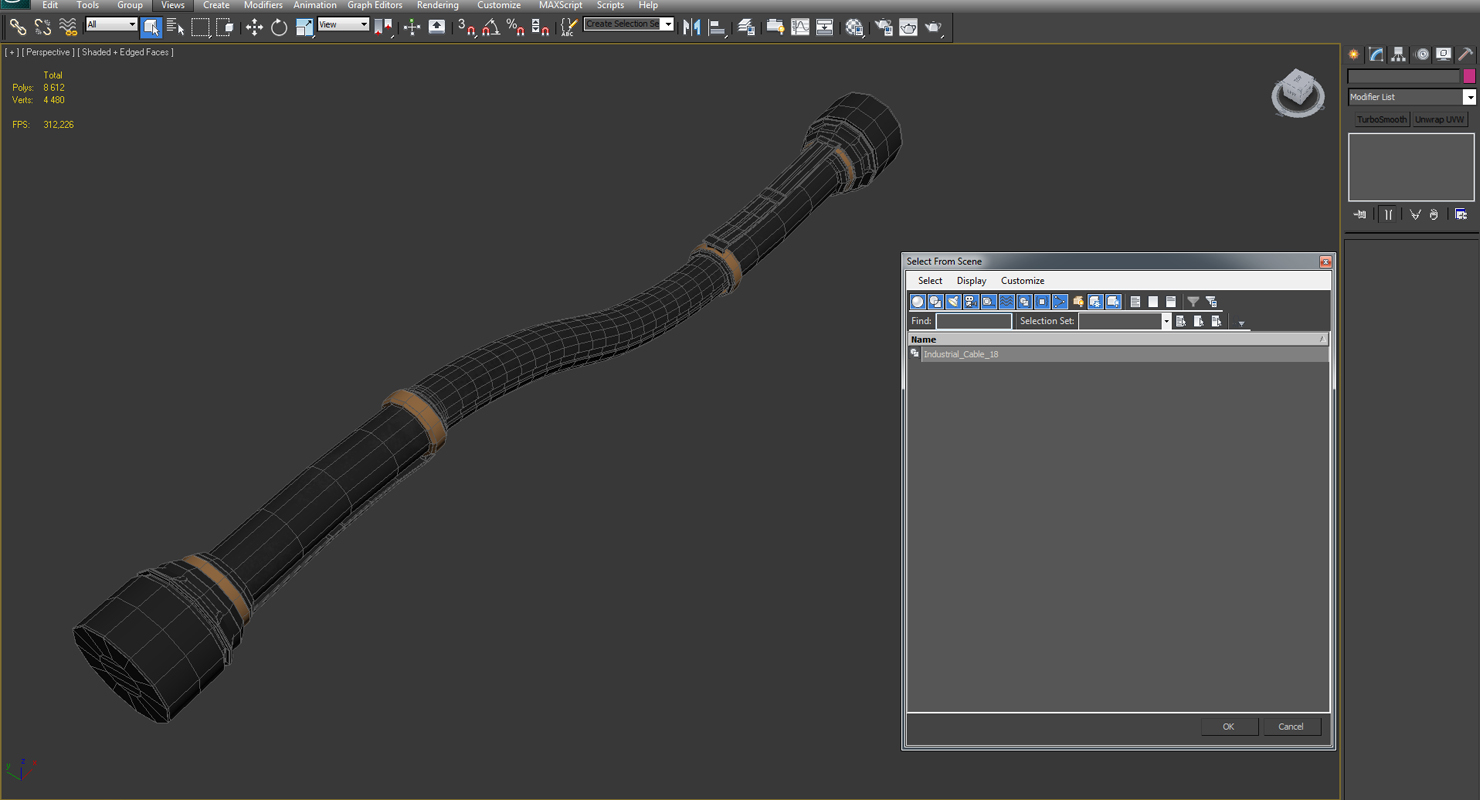
Task: Click the Unwrap UVW modifier button
Action: pos(1440,119)
